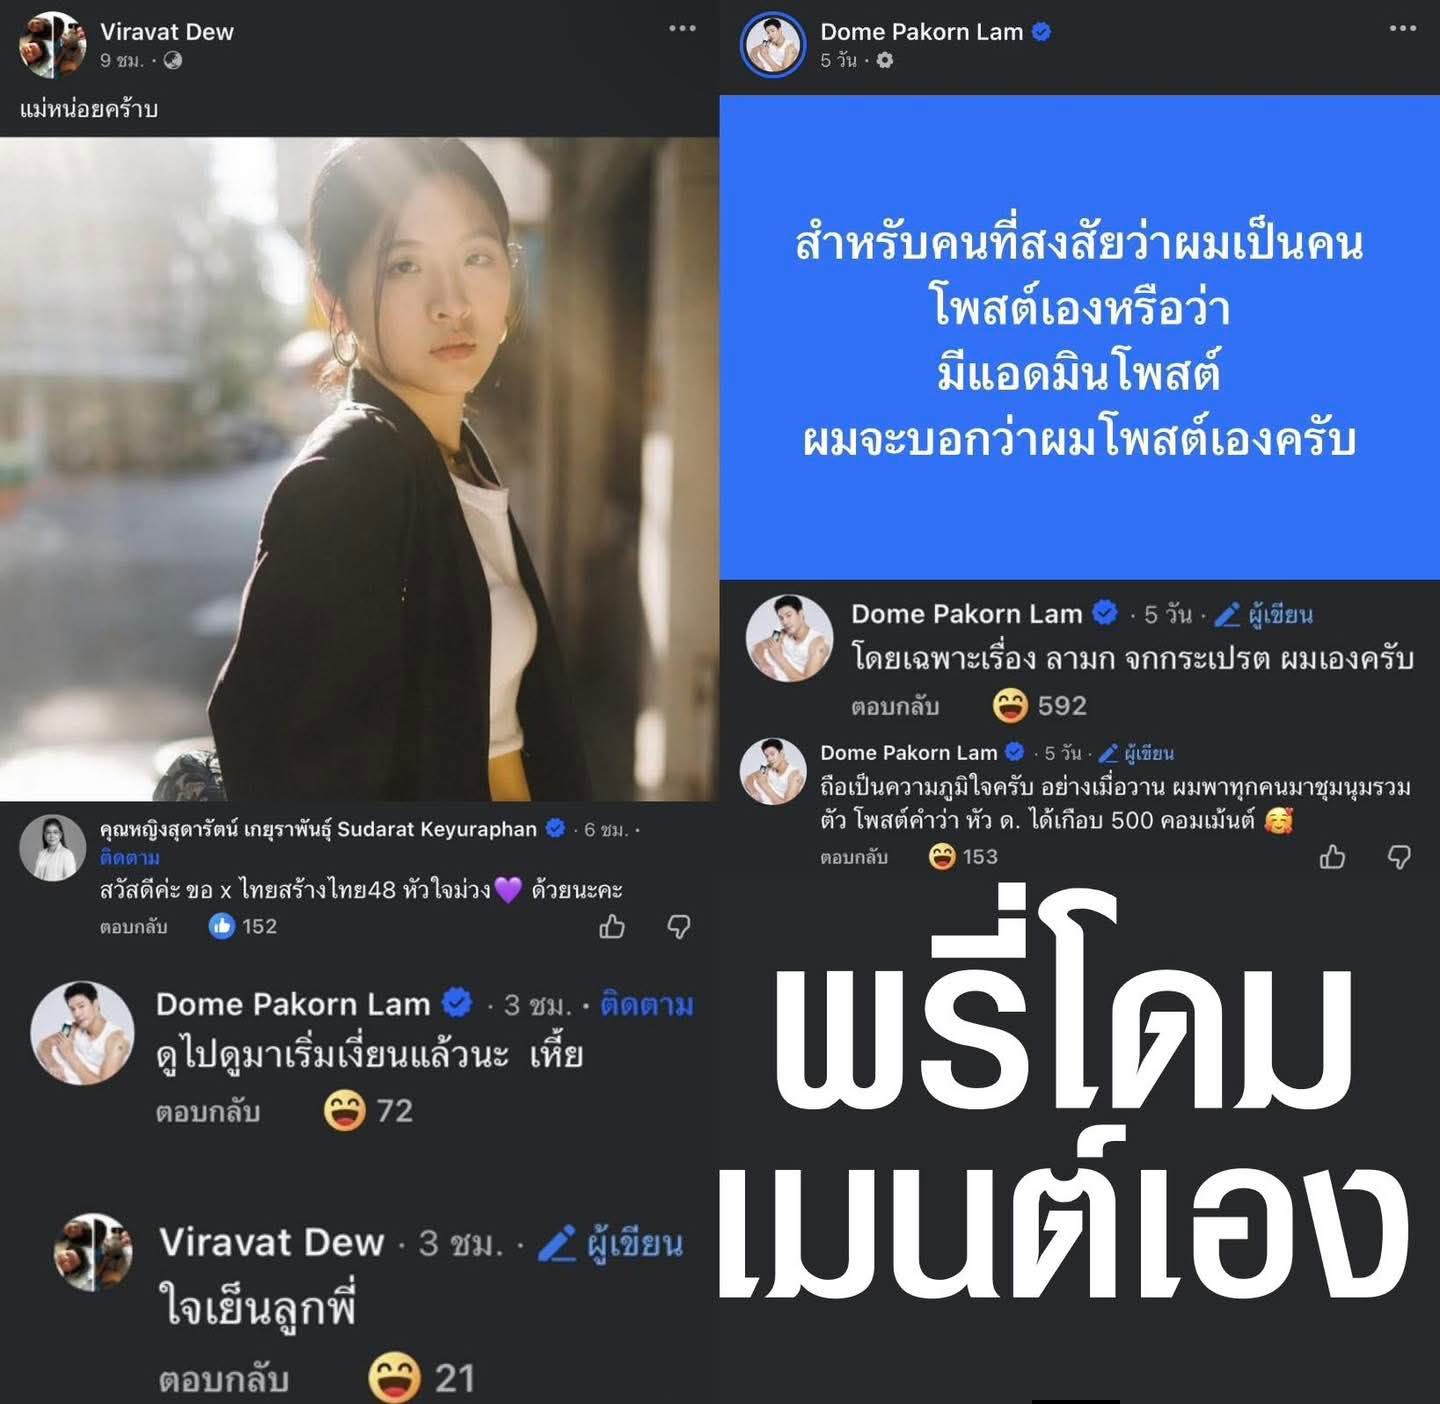This screenshot has width=1440, height=1404.
Task: Reply to ดูไปดูมาเริ่มเงี่ยนแล้วนะ comment
Action: tap(208, 1112)
